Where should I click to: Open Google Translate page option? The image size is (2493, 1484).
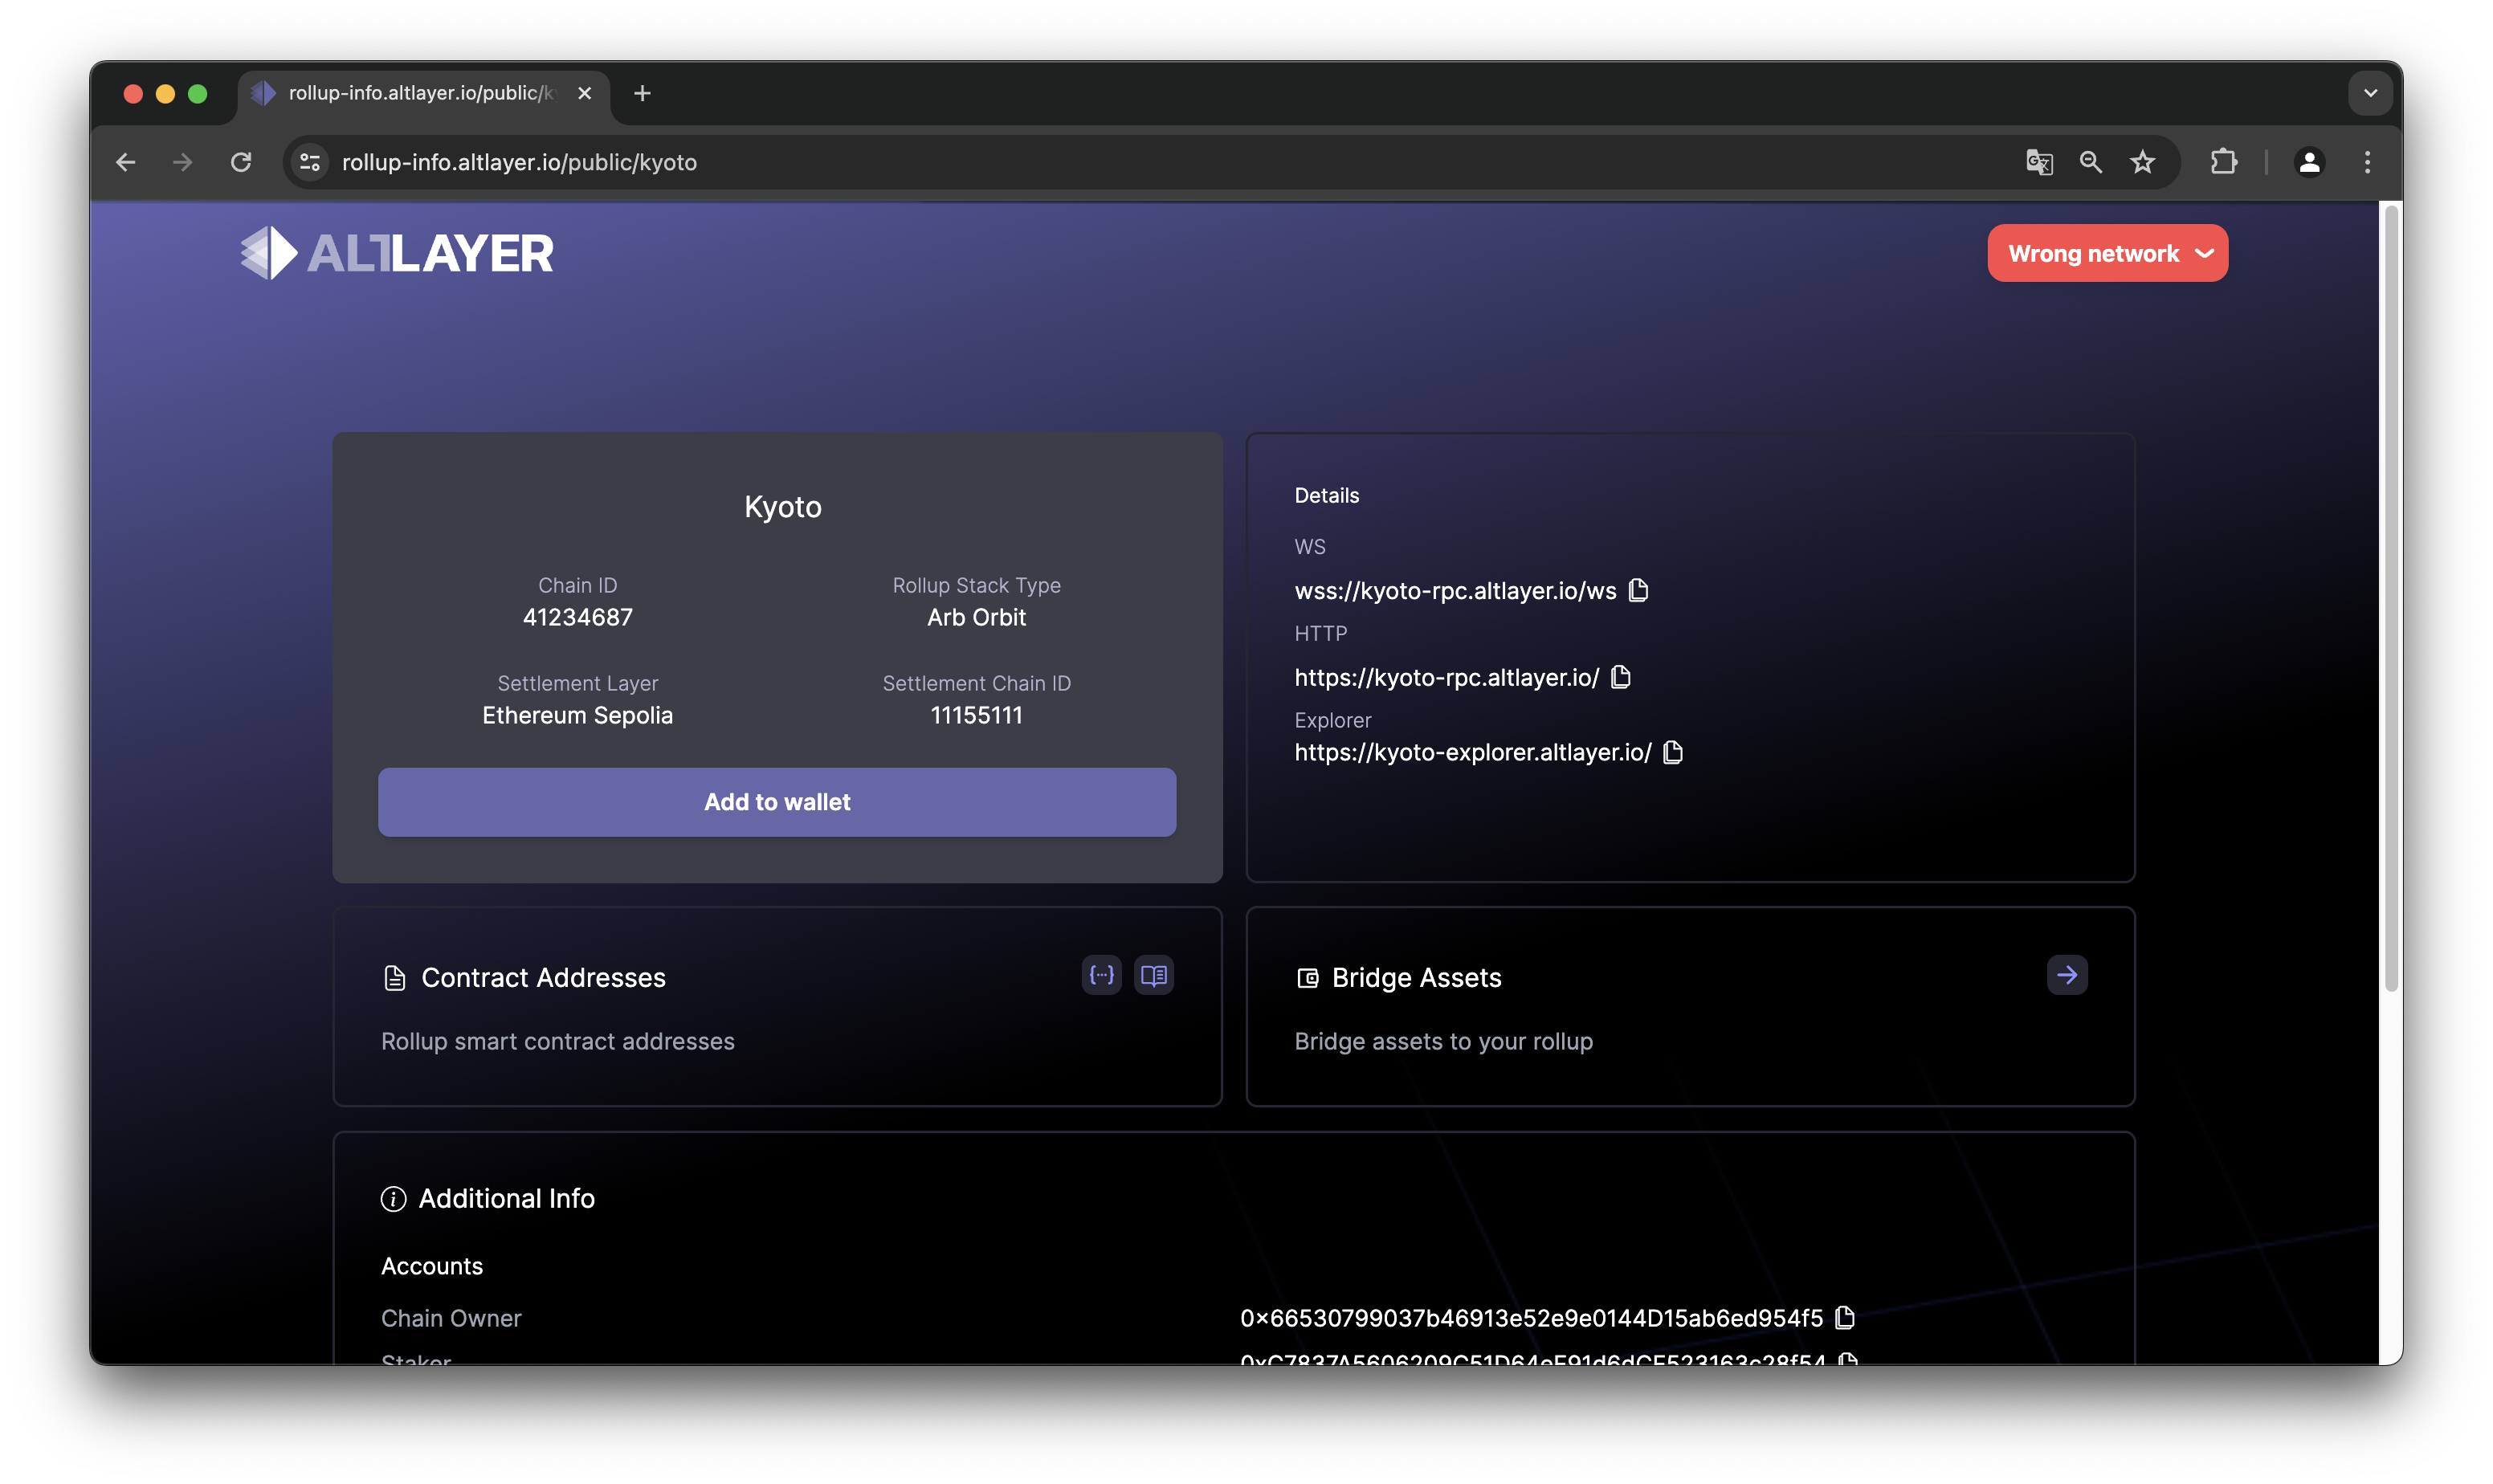pos(2039,162)
